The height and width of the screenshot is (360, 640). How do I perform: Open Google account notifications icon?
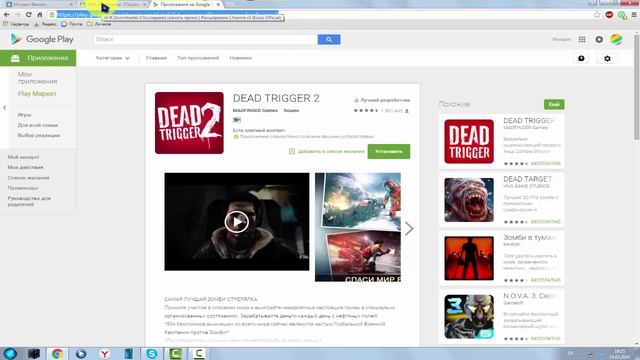coord(599,40)
